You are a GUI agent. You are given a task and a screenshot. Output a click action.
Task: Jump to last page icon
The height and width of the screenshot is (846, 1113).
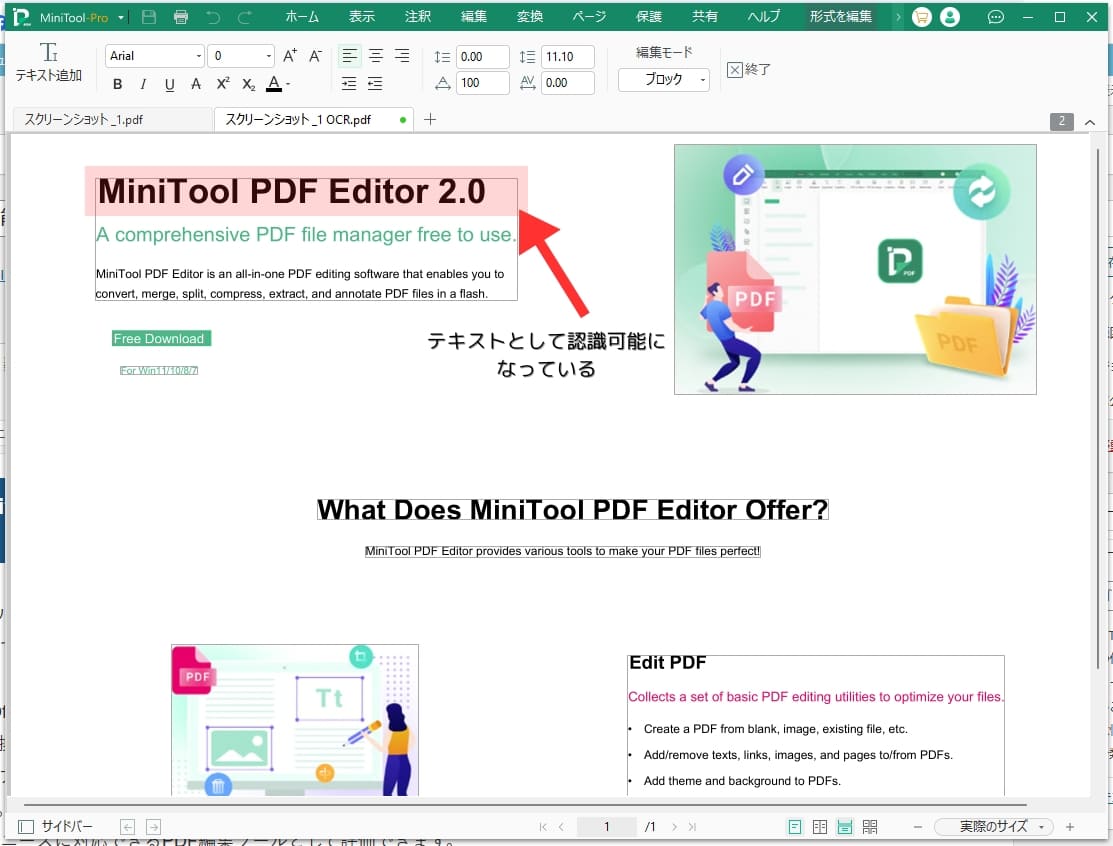point(693,827)
